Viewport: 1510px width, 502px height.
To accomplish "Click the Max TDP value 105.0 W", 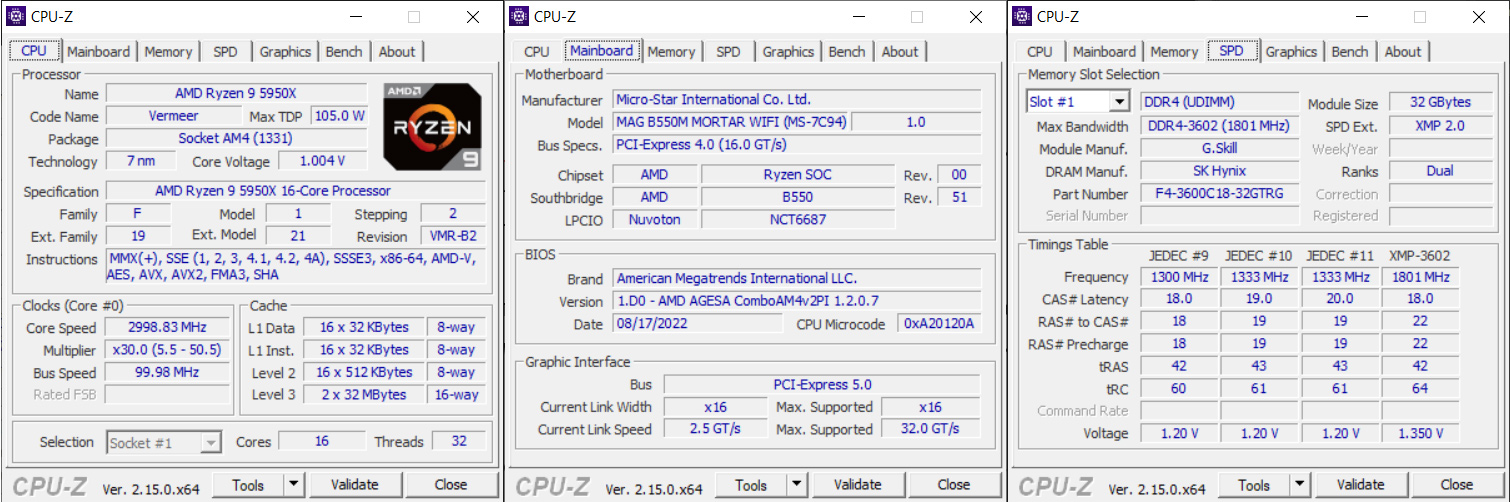I will pos(339,116).
